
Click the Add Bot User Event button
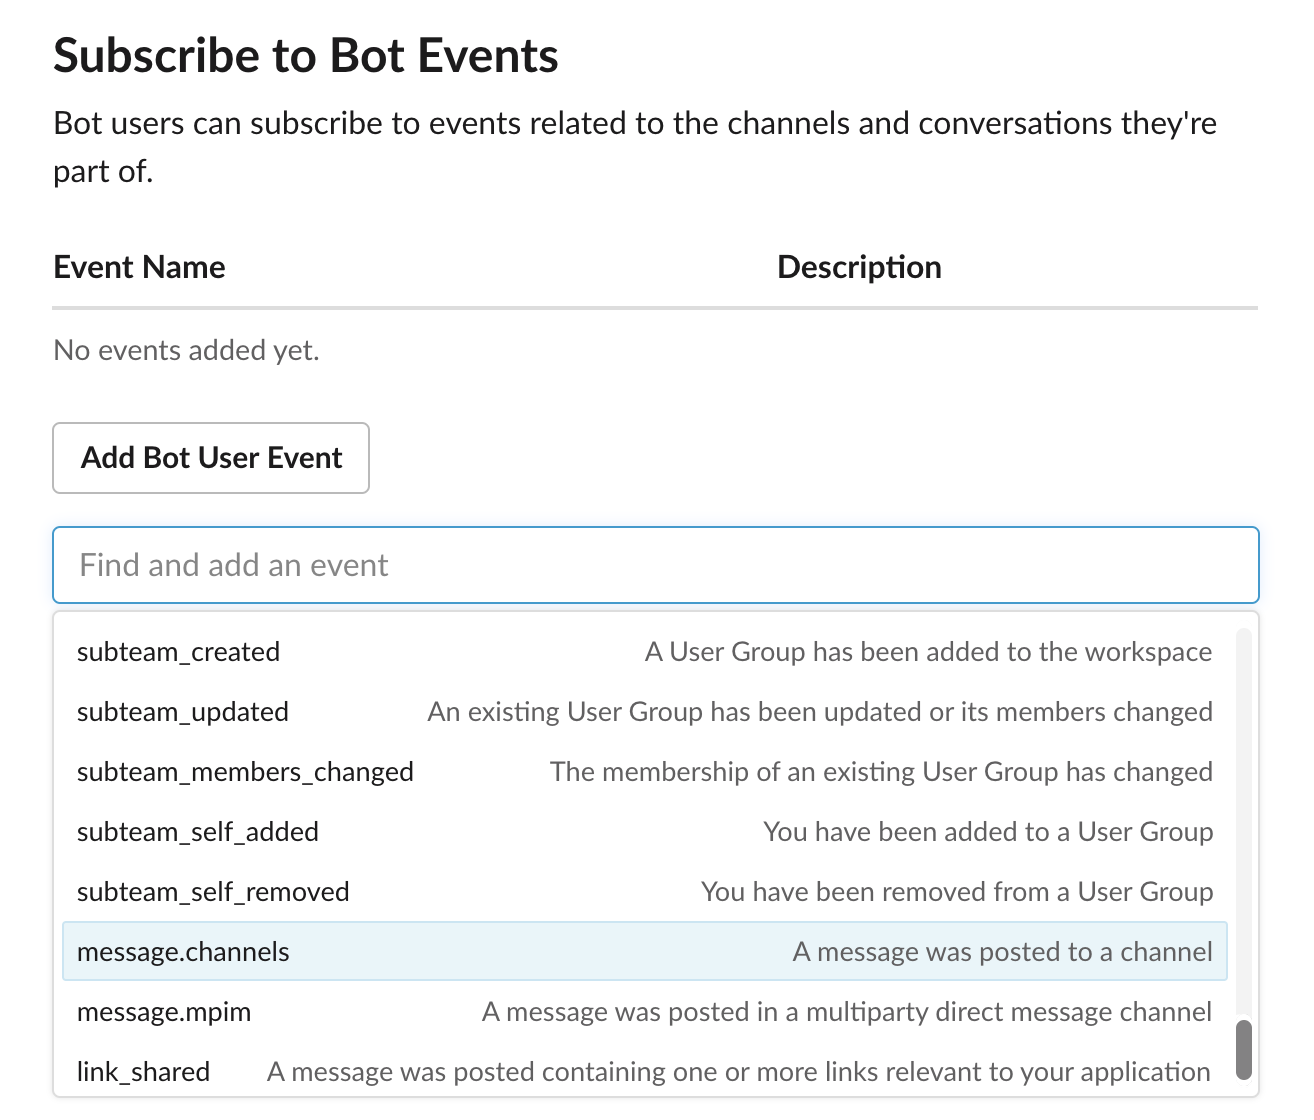(211, 458)
